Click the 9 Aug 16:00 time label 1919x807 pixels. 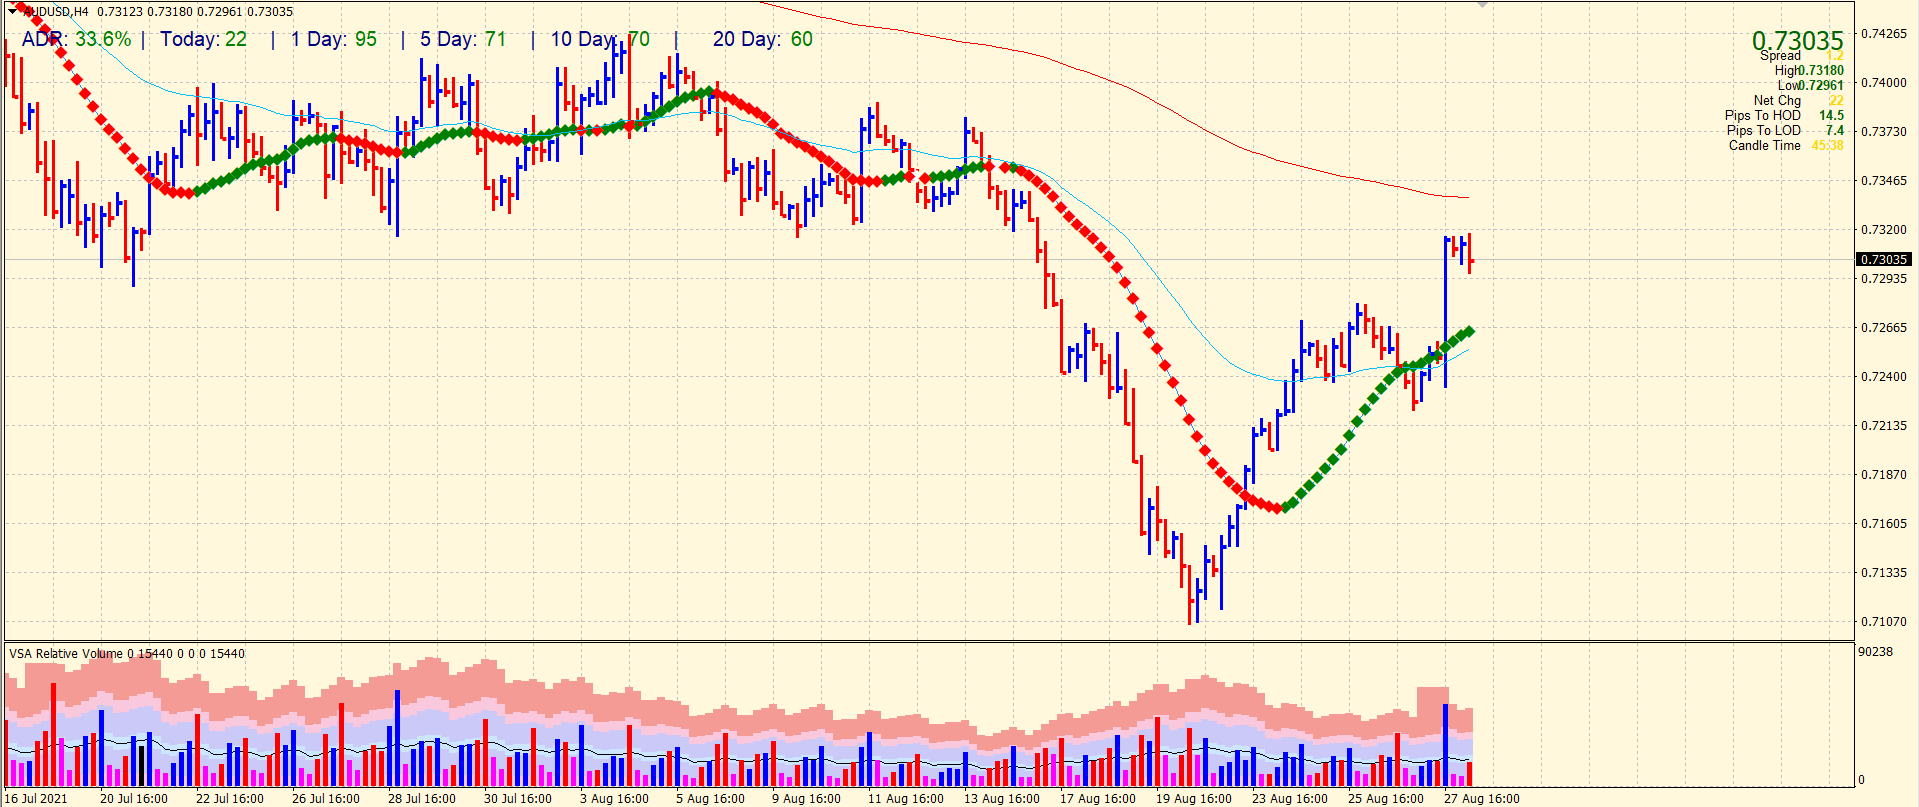click(x=806, y=798)
